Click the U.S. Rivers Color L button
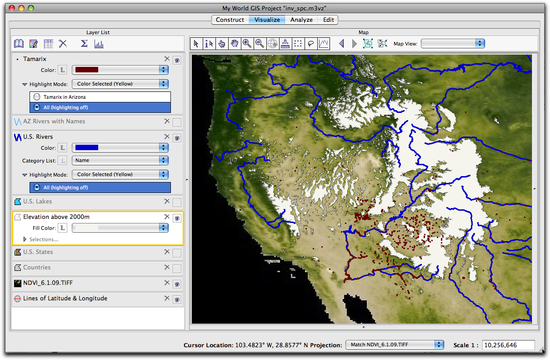Screen dimensions: 550x360 click(62, 148)
